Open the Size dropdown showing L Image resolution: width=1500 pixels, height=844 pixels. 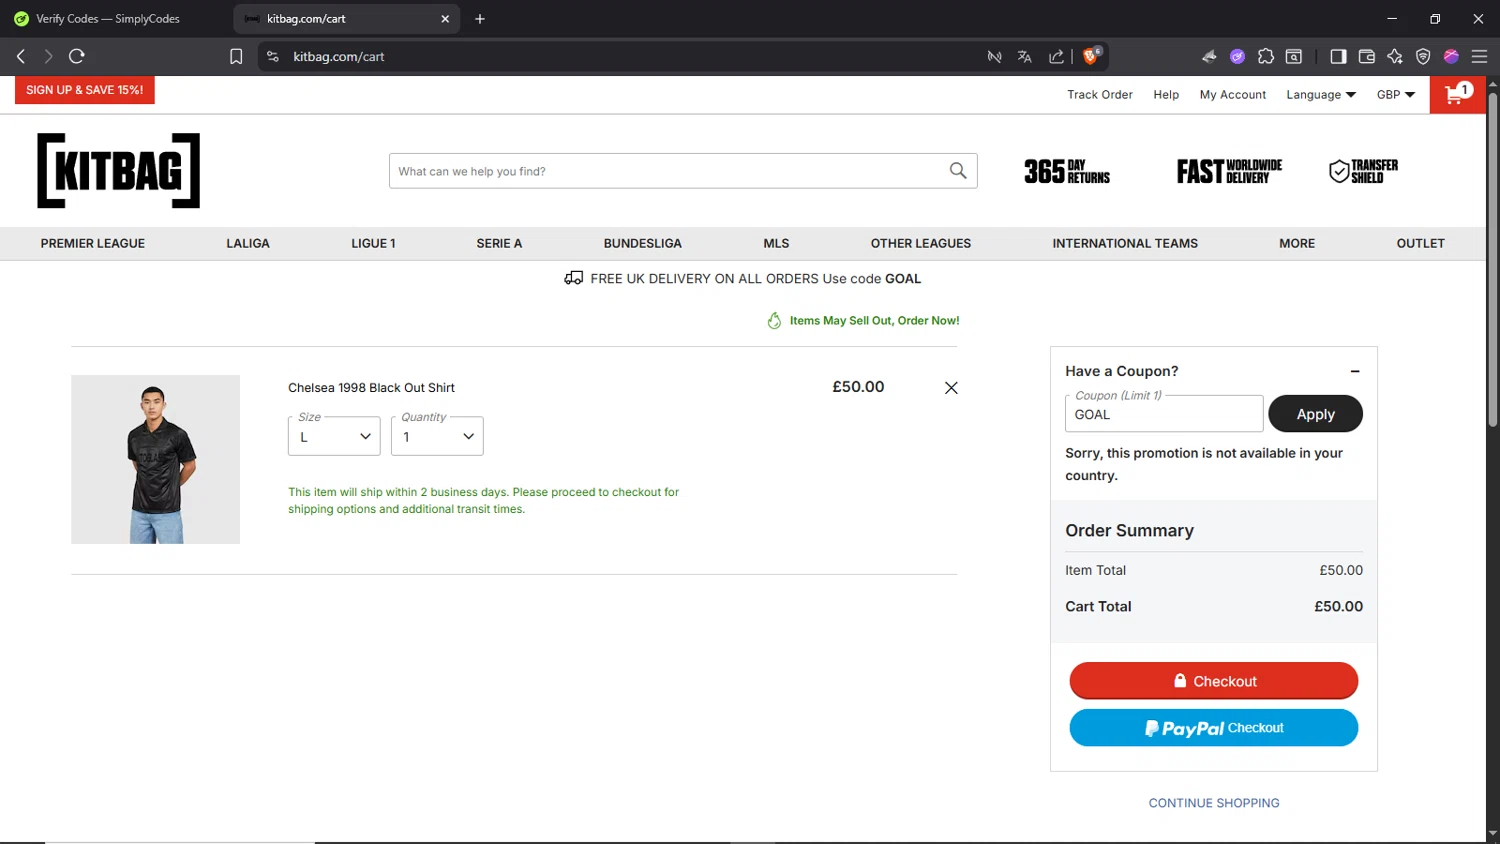pyautogui.click(x=334, y=436)
